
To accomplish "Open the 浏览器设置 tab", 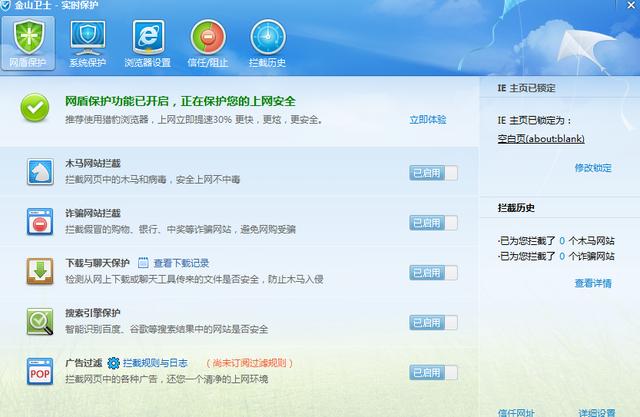I will [147, 44].
